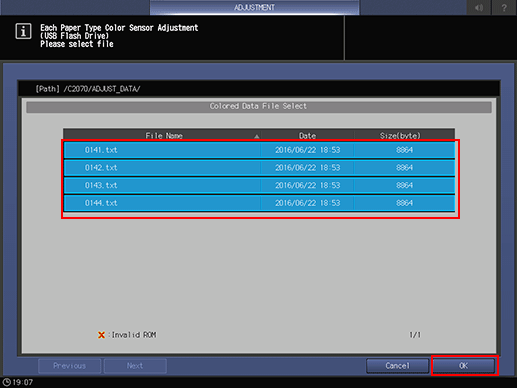Viewport: 517px width, 388px height.
Task: Select the ADJUSTMENT tab
Action: (x=254, y=7)
